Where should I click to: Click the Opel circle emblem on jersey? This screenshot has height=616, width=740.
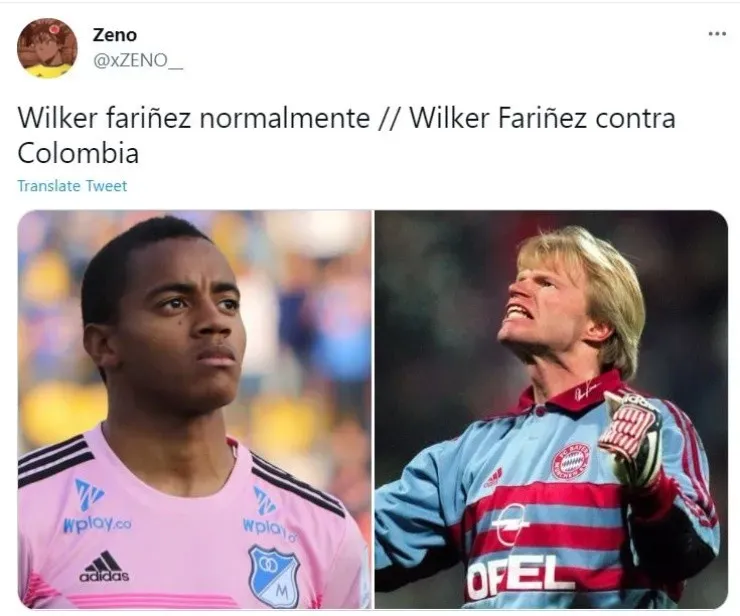(x=510, y=523)
